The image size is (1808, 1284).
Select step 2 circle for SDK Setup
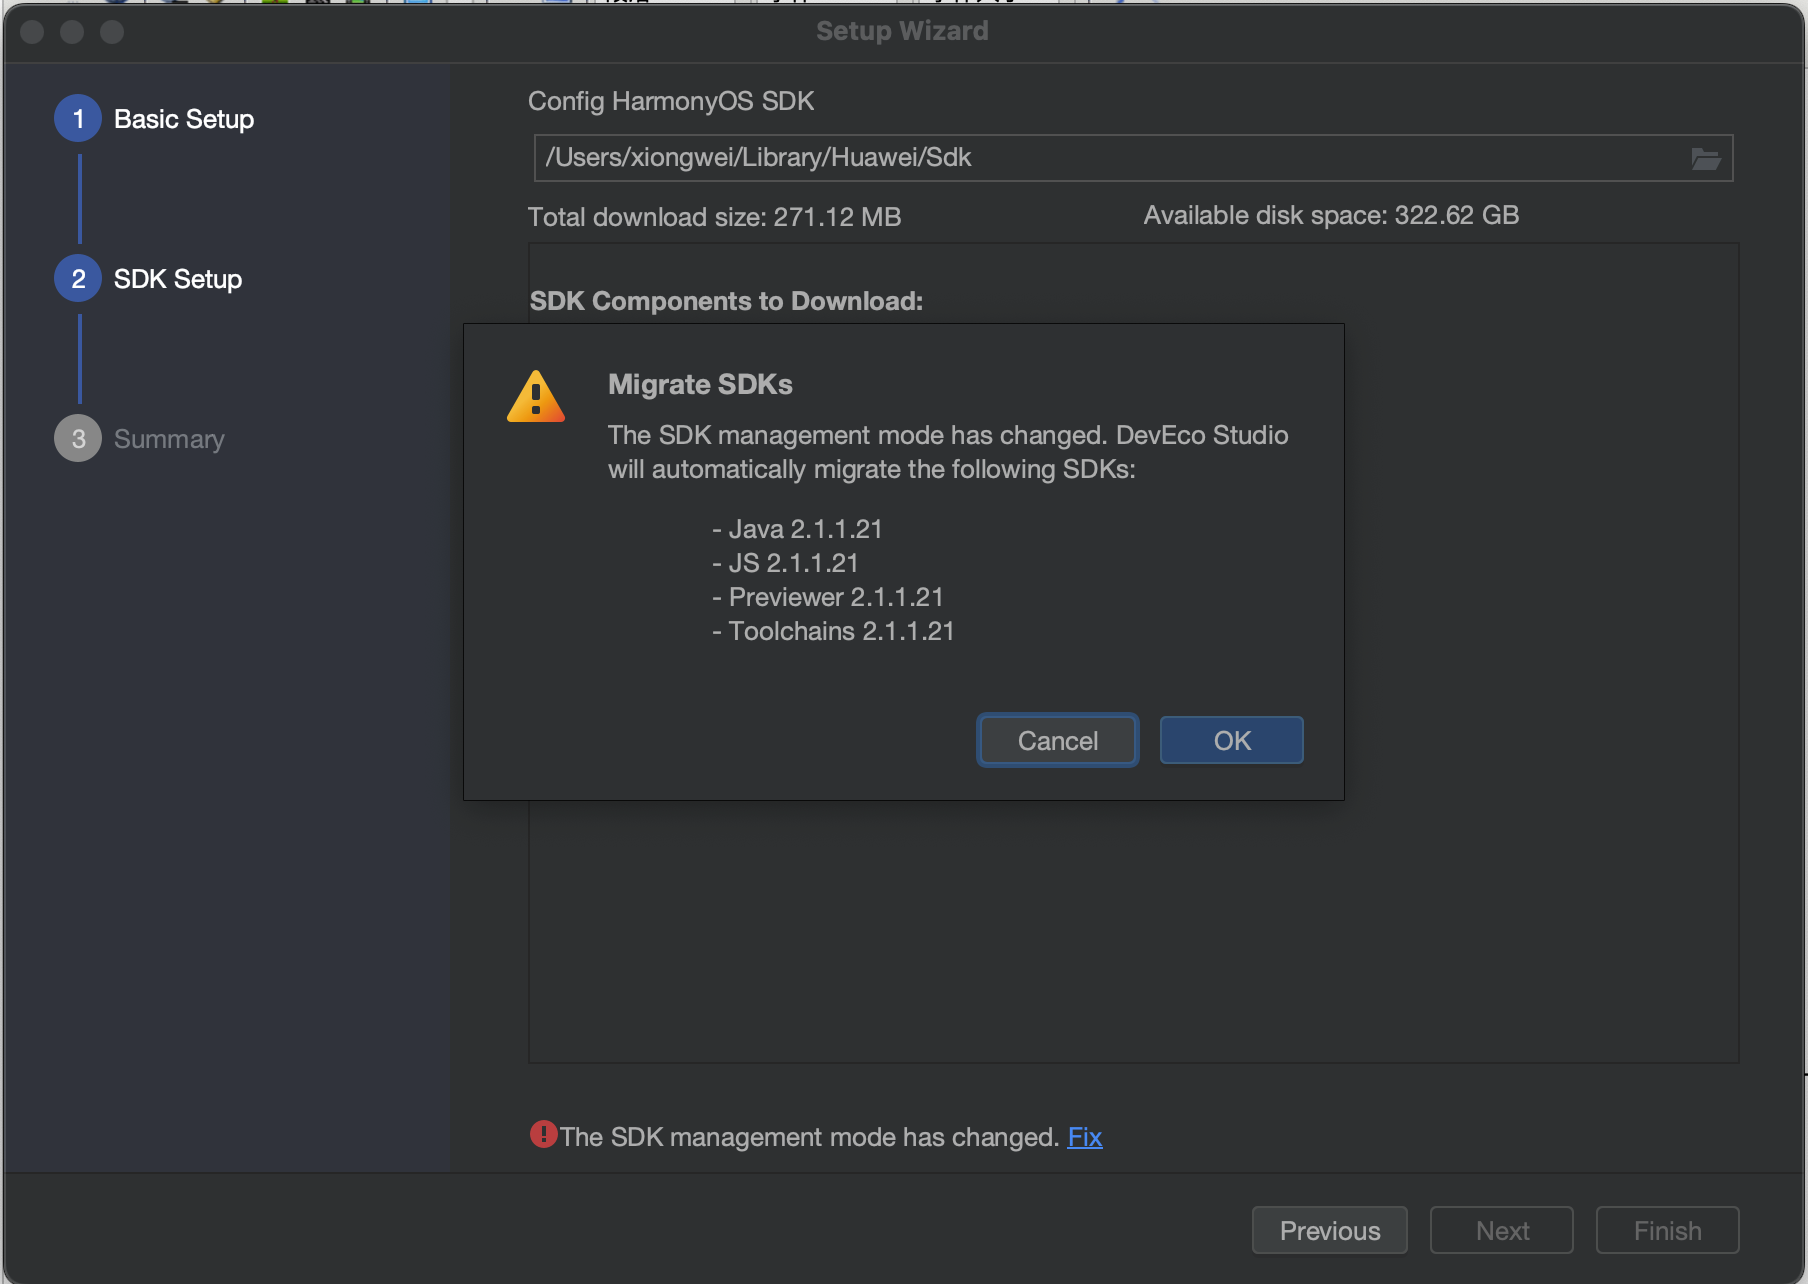tap(78, 279)
